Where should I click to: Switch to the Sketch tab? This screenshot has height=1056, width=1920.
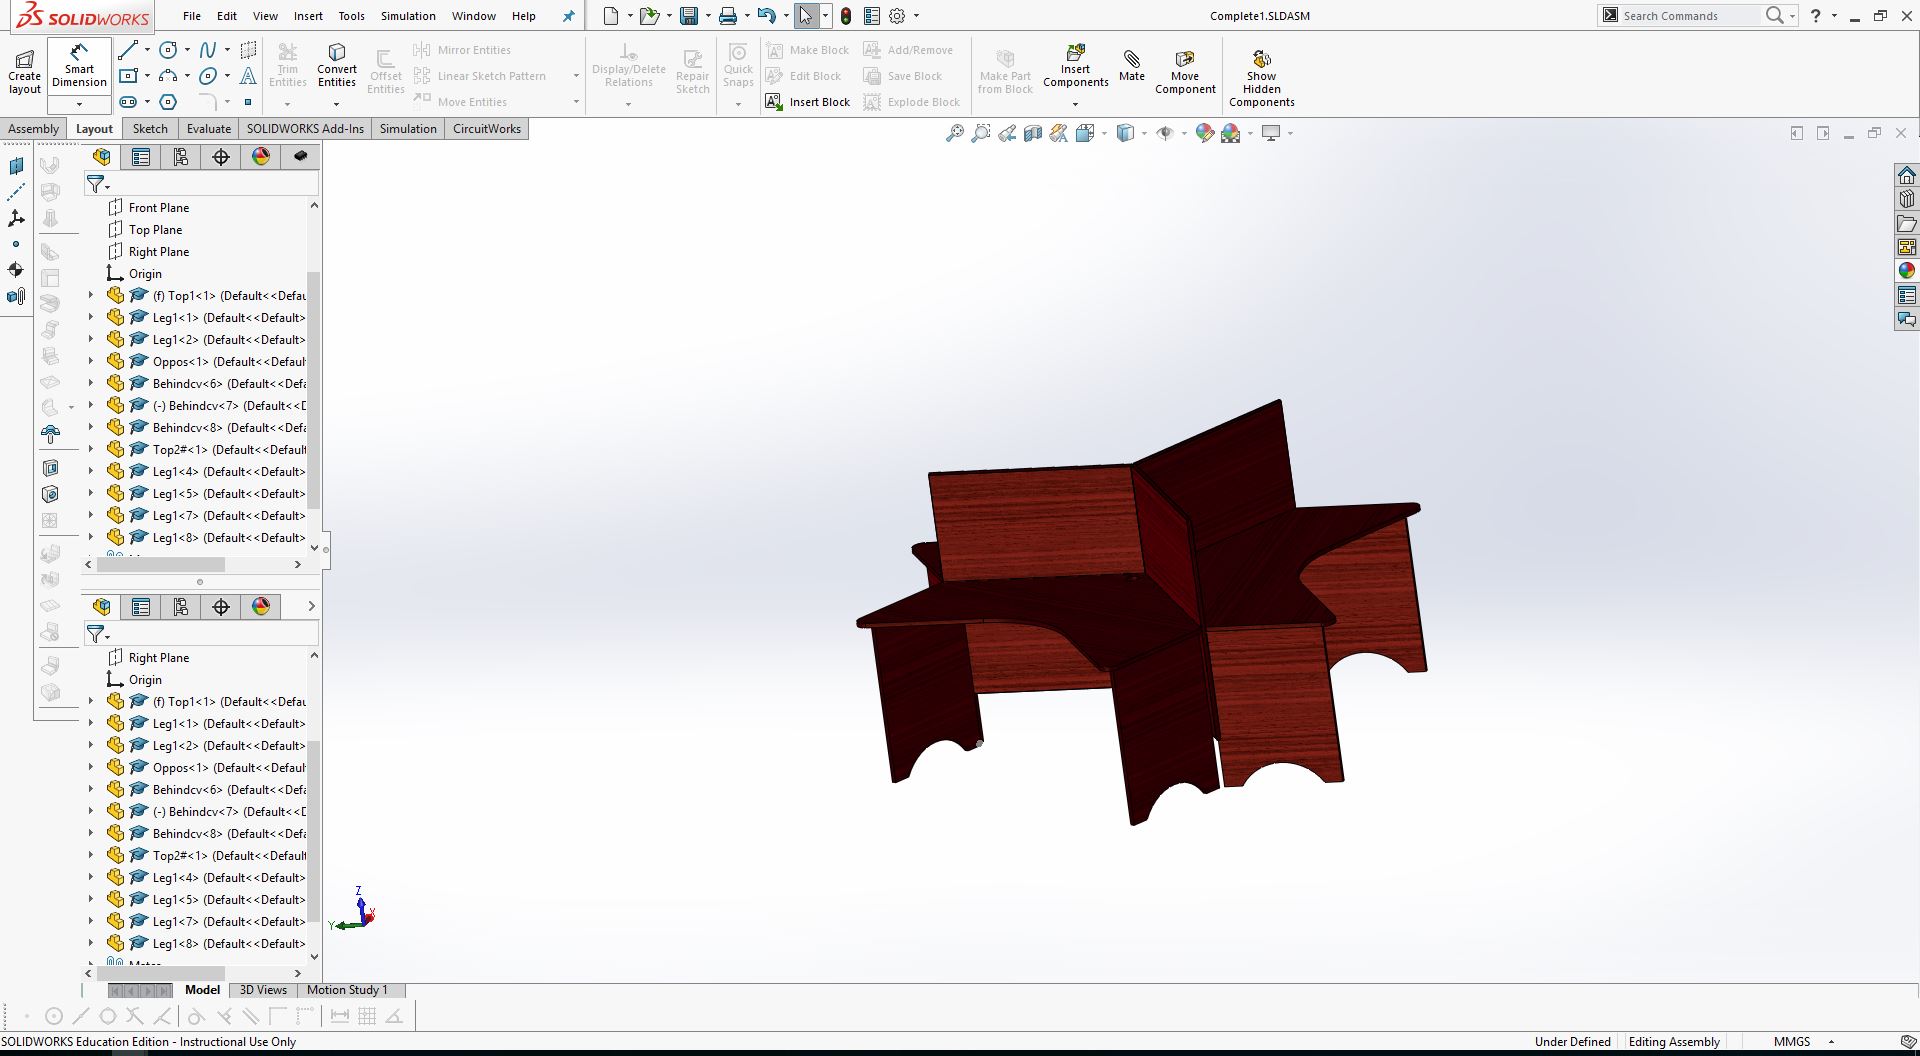[x=150, y=129]
